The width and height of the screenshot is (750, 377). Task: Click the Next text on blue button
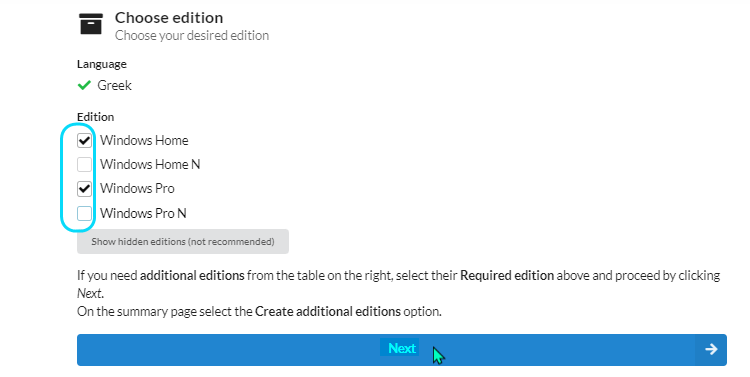click(402, 348)
